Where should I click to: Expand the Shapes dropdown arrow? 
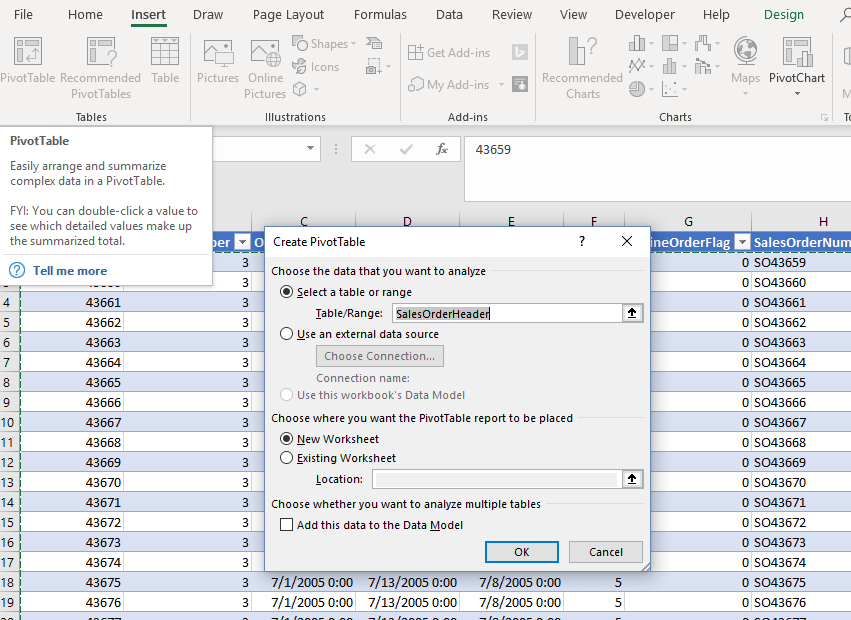tap(353, 44)
